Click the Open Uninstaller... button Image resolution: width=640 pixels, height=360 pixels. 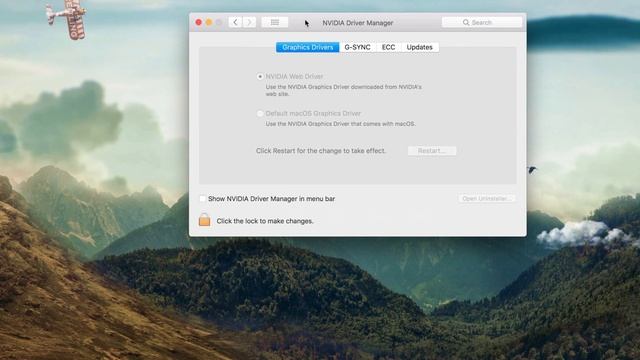[486, 198]
